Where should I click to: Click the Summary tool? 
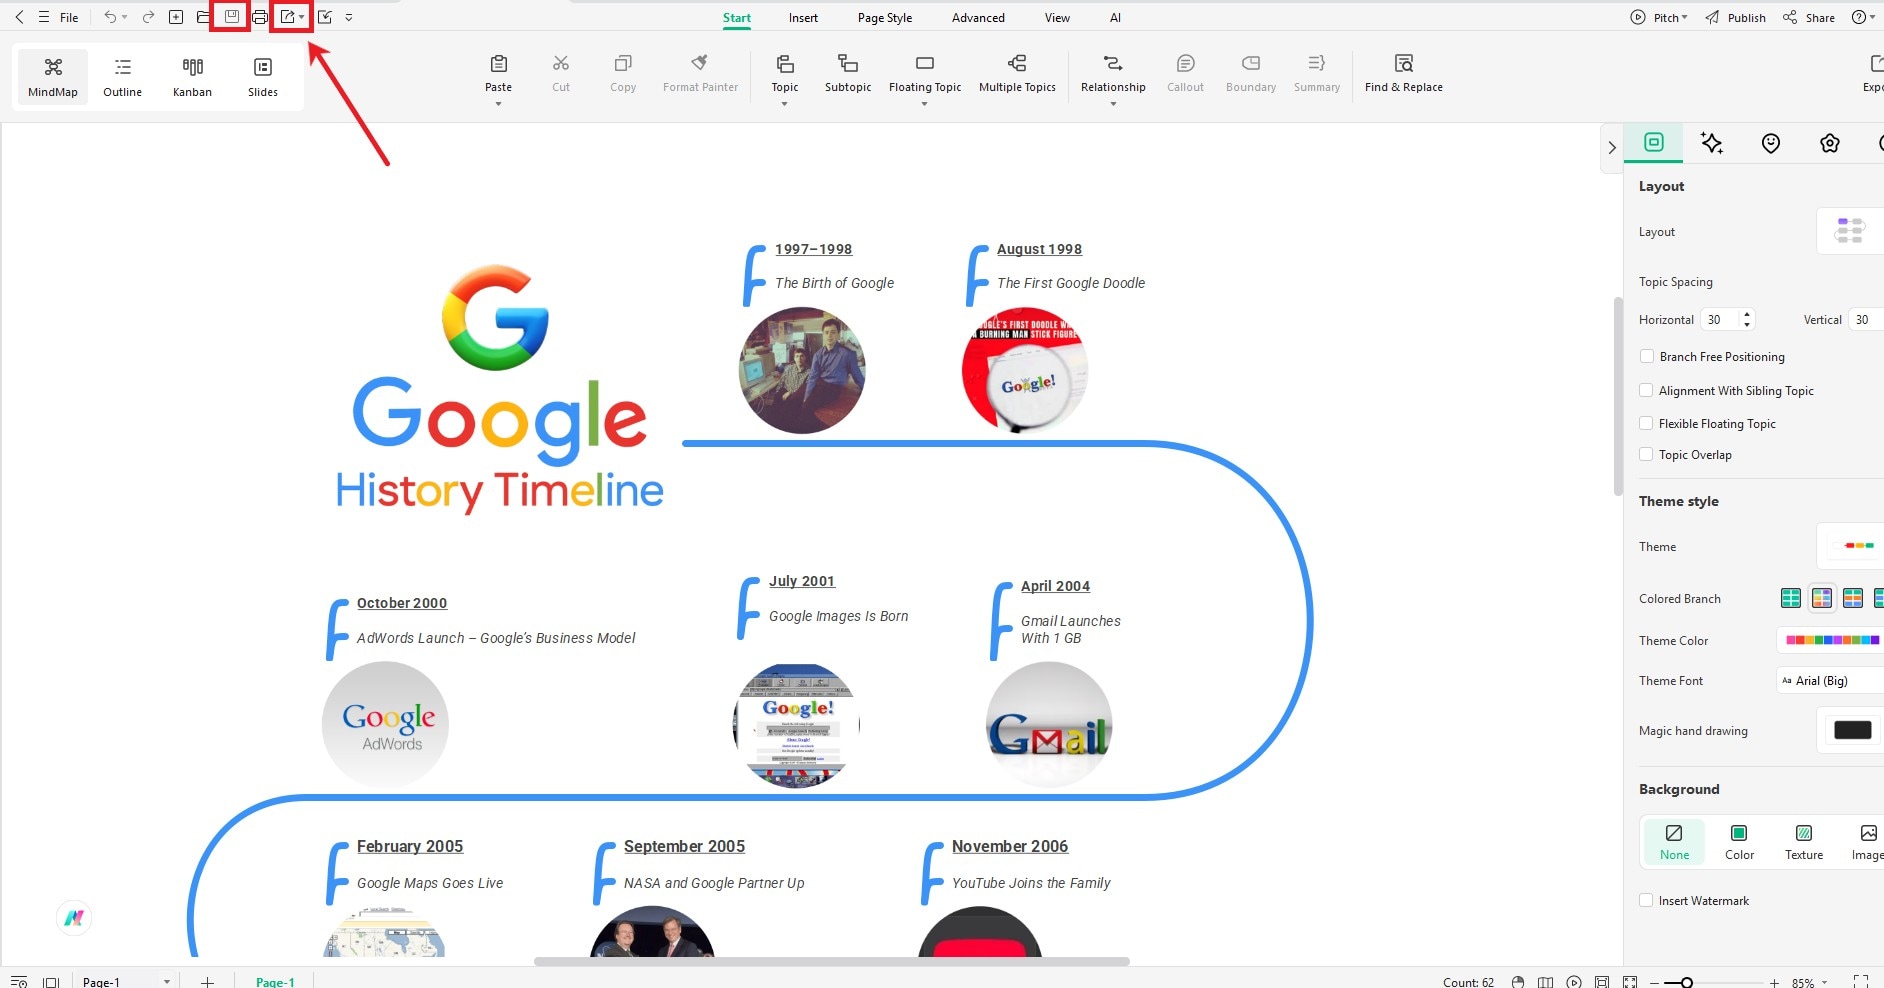point(1317,74)
